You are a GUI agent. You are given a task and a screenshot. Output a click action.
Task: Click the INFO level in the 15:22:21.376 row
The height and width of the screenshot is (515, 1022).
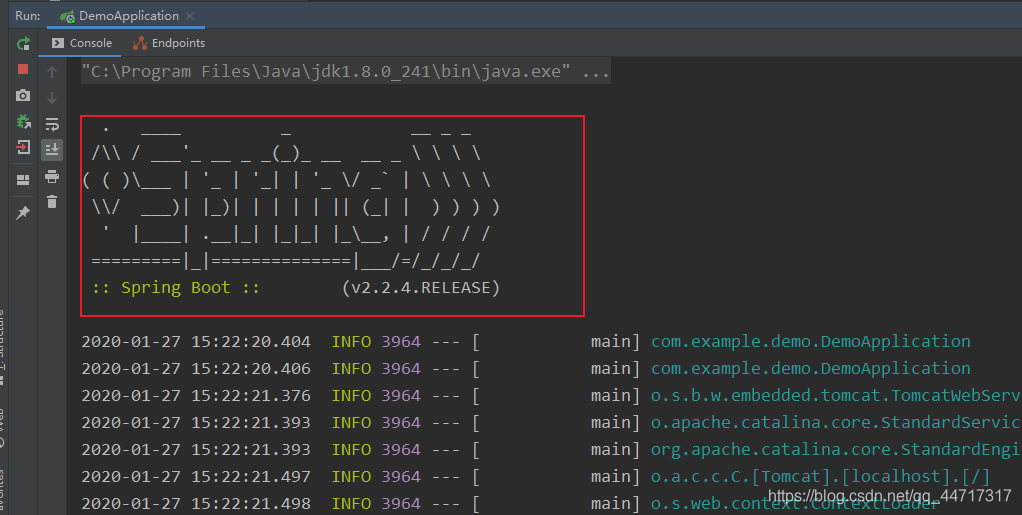coord(351,396)
